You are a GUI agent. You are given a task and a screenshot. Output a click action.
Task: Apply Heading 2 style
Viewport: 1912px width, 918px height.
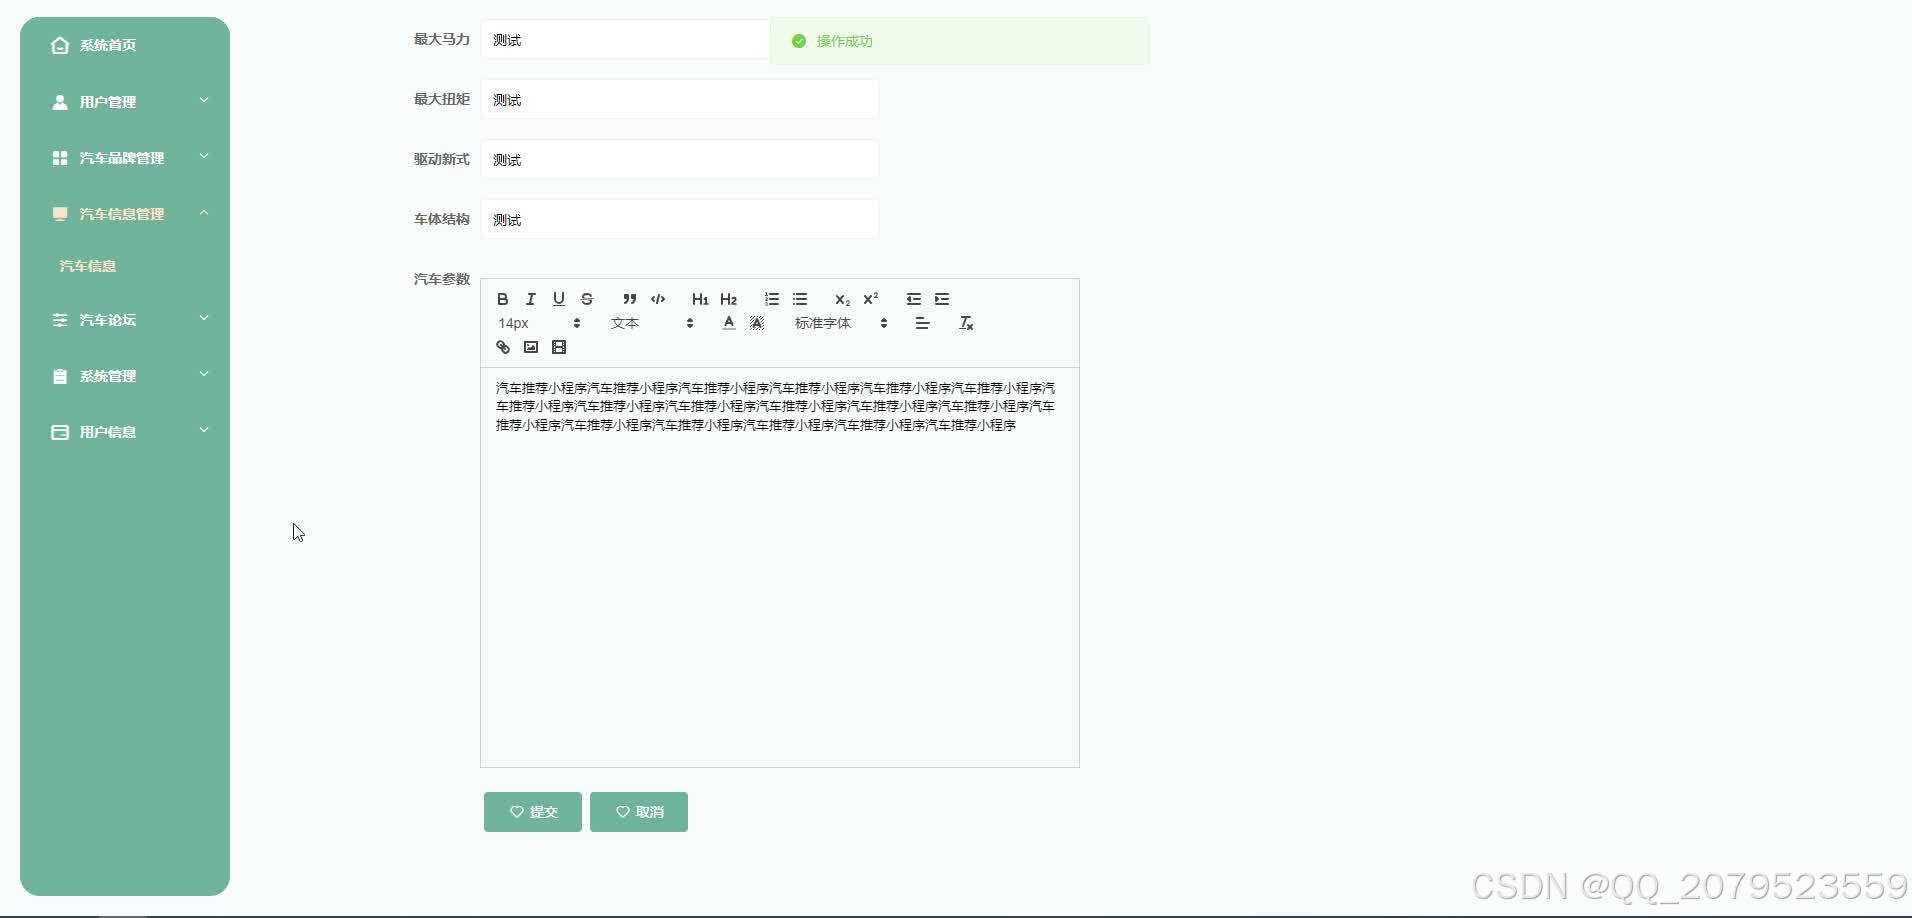pos(728,299)
